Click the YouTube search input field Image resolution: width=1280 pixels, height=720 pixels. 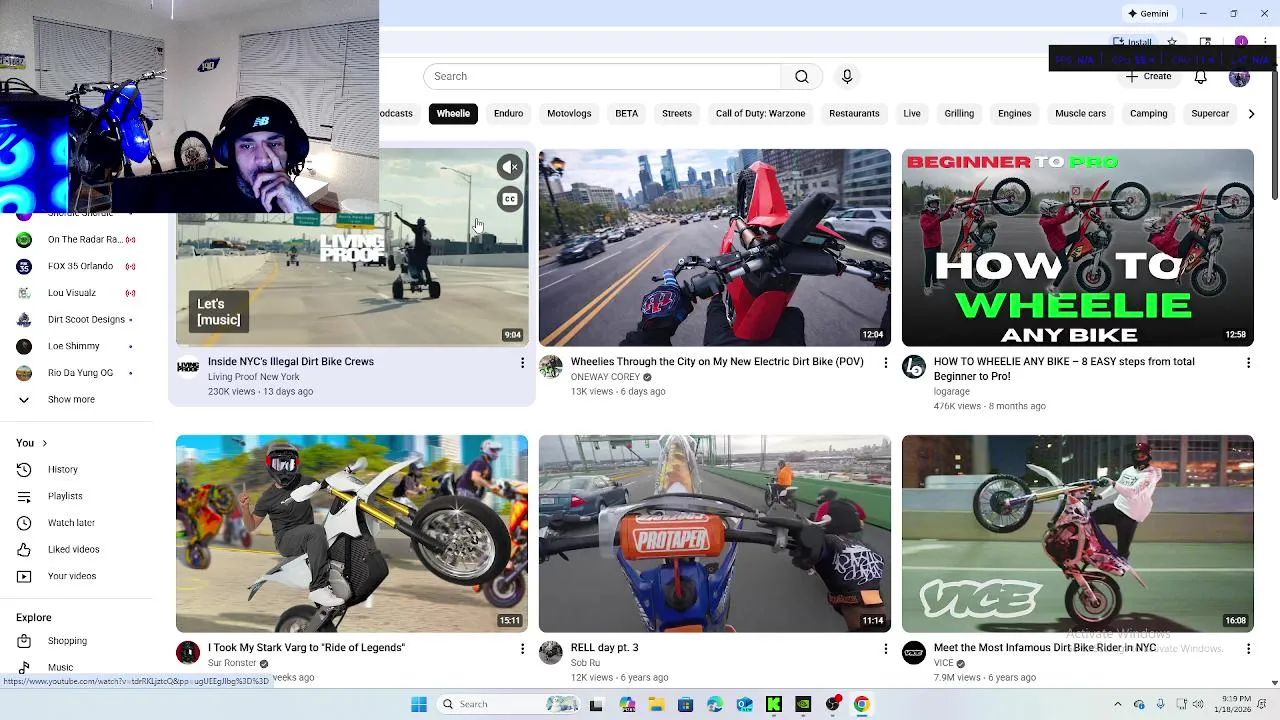pos(602,76)
